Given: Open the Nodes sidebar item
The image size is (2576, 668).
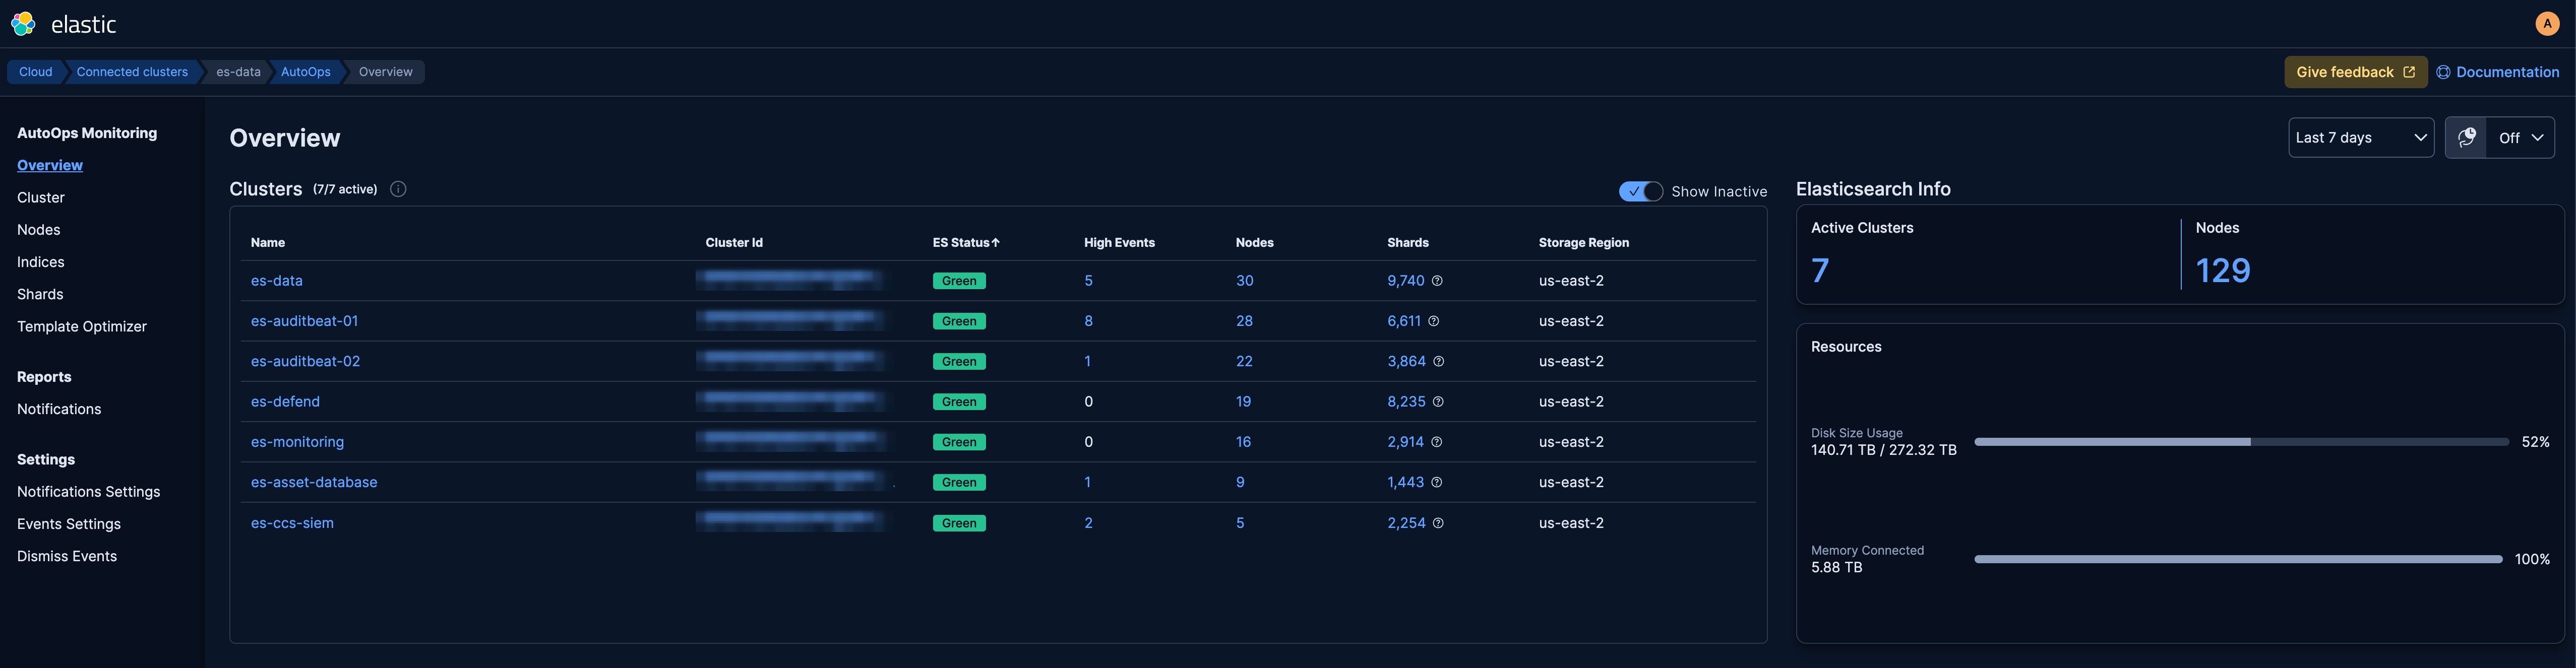Looking at the screenshot, I should (x=39, y=230).
